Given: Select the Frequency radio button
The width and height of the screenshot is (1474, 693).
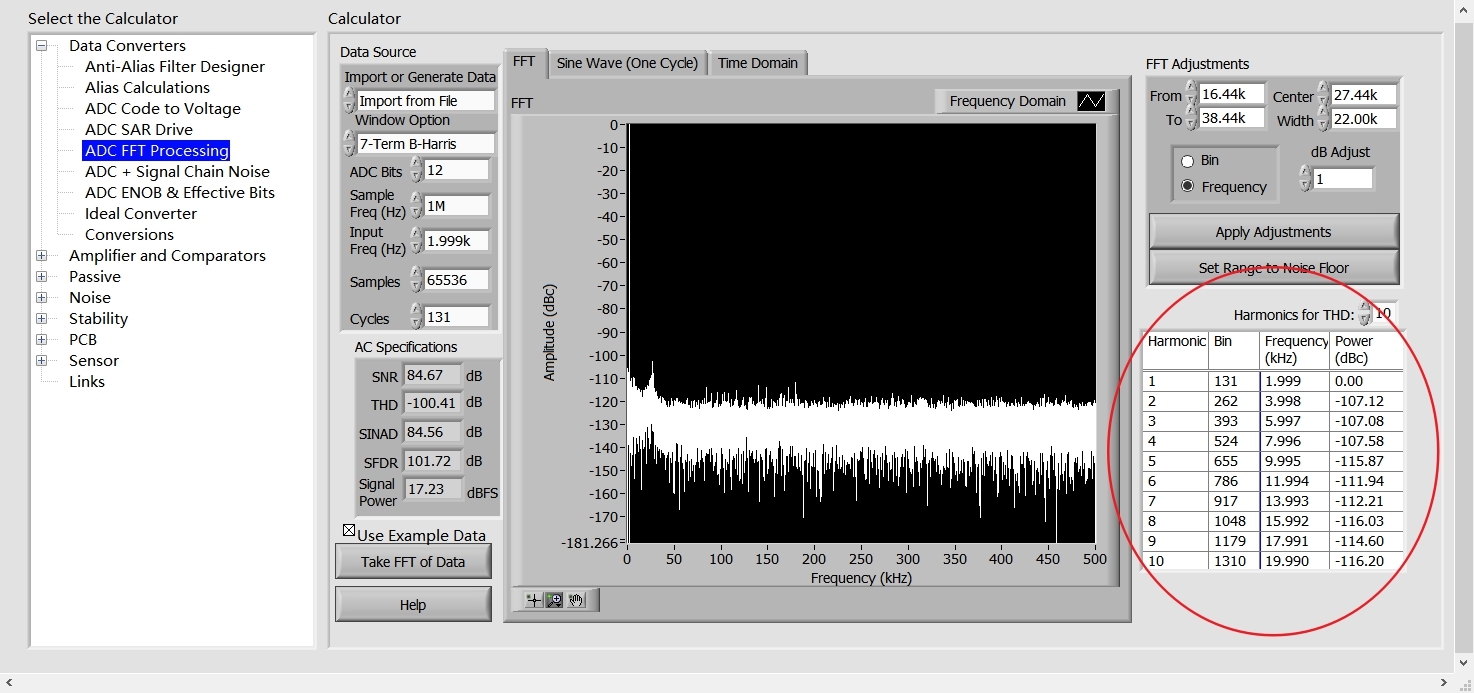Looking at the screenshot, I should click(1188, 187).
